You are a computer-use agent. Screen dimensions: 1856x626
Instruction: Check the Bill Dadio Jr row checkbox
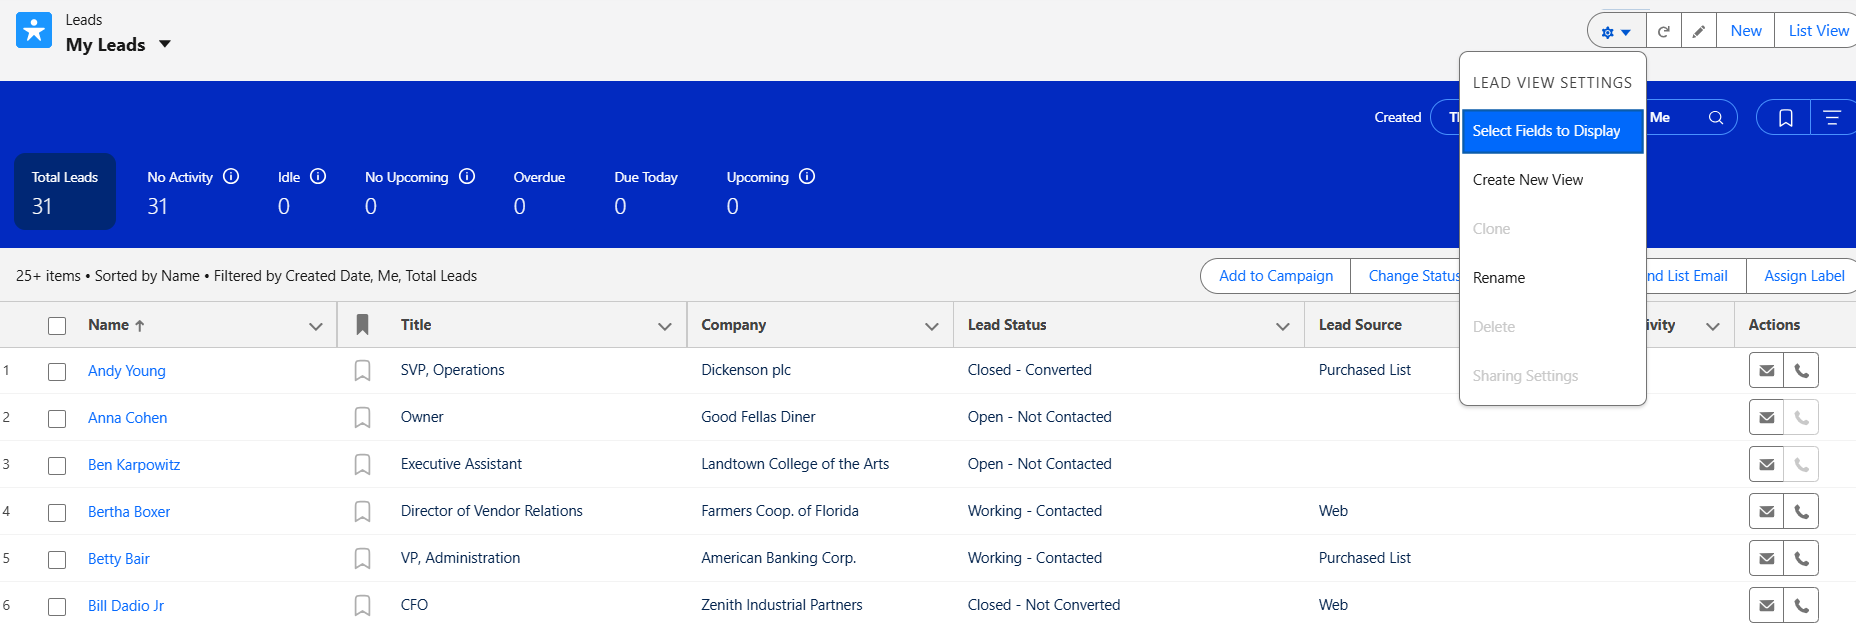57,607
